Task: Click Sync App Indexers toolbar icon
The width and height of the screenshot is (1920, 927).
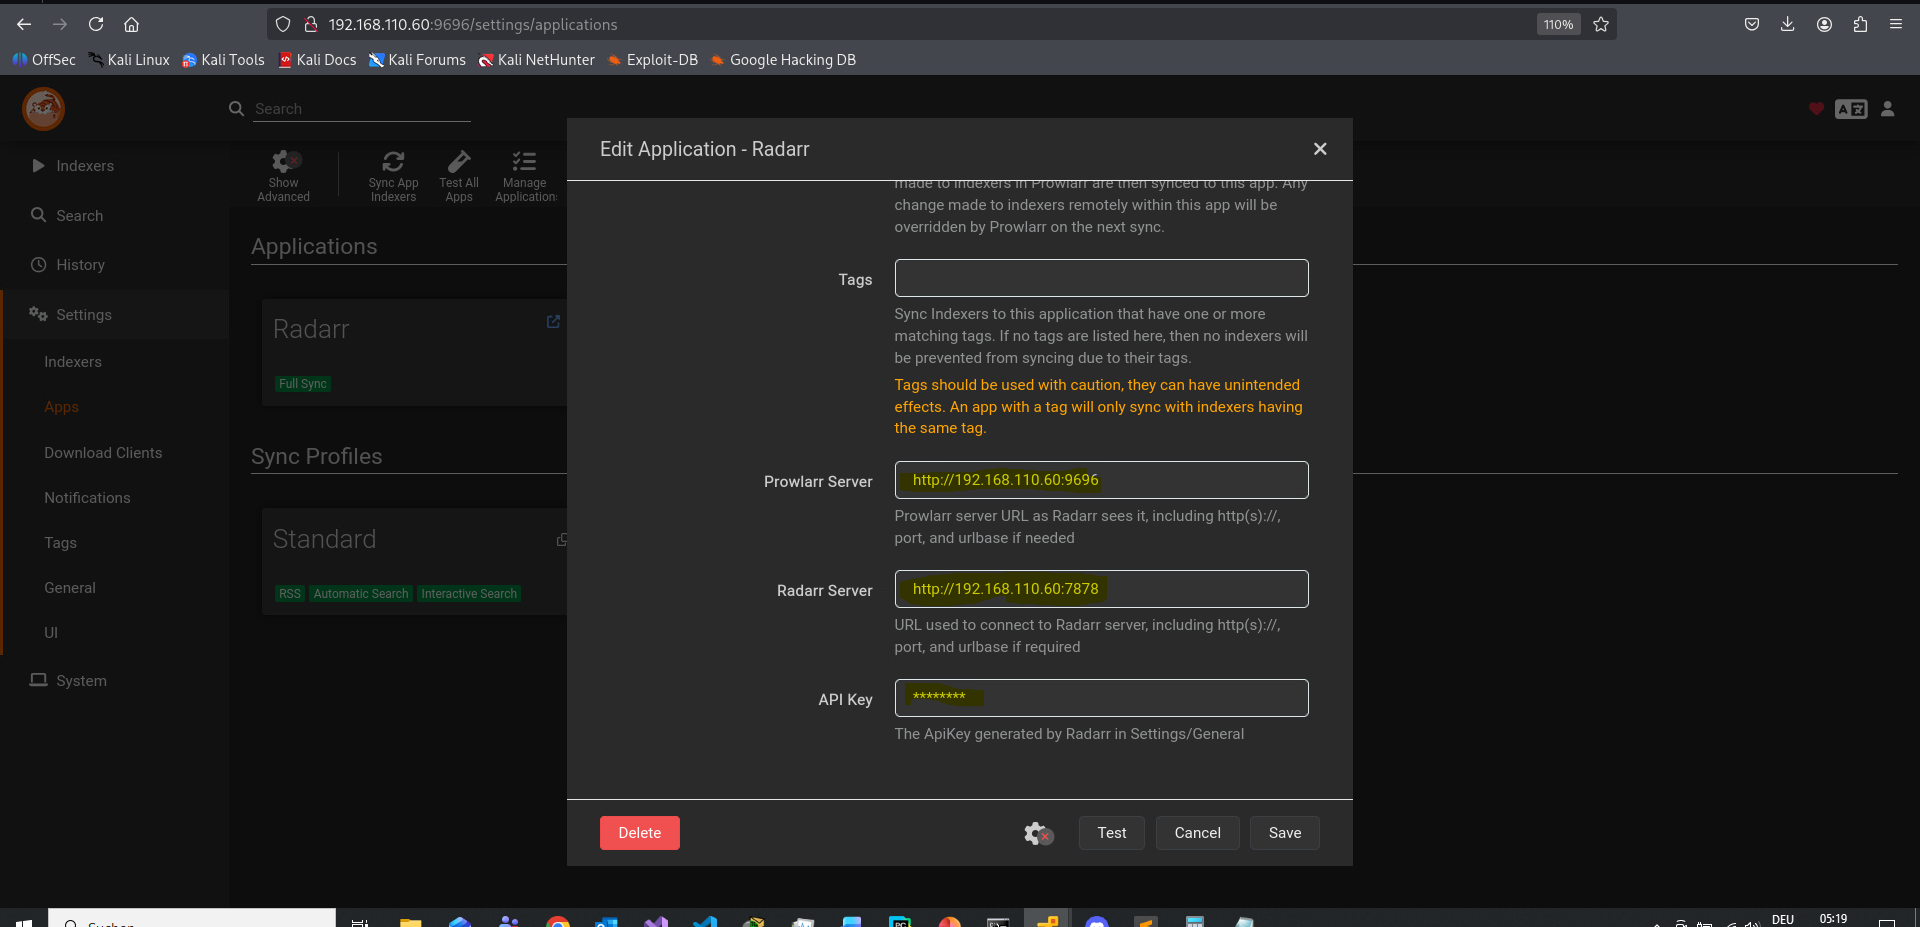Action: point(393,176)
